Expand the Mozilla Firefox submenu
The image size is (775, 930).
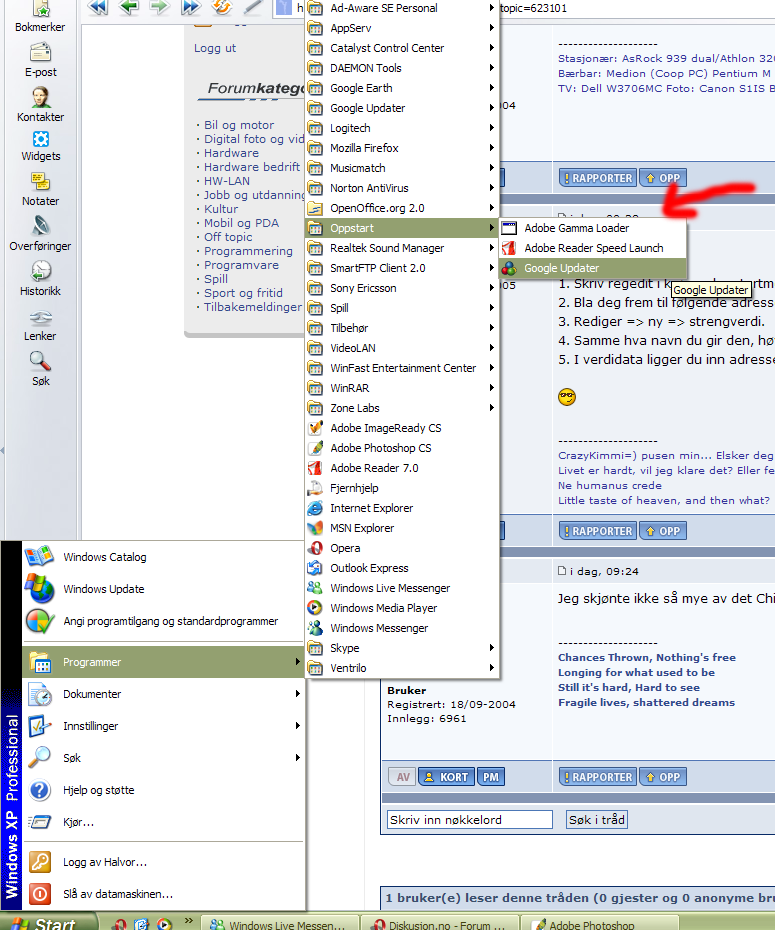[x=403, y=148]
